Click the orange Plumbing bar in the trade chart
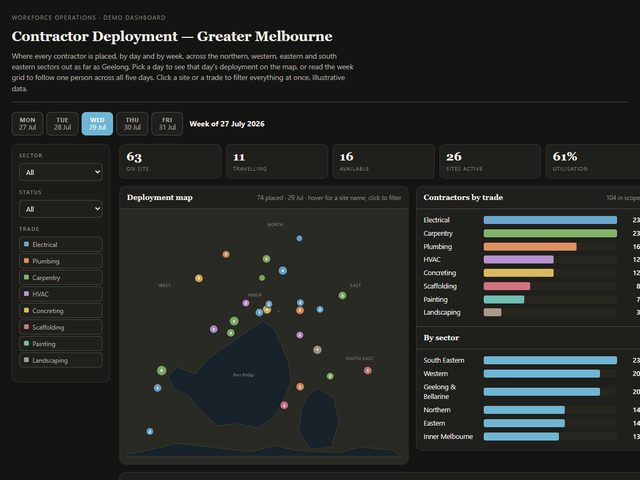Image resolution: width=640 pixels, height=480 pixels. pyautogui.click(x=530, y=247)
